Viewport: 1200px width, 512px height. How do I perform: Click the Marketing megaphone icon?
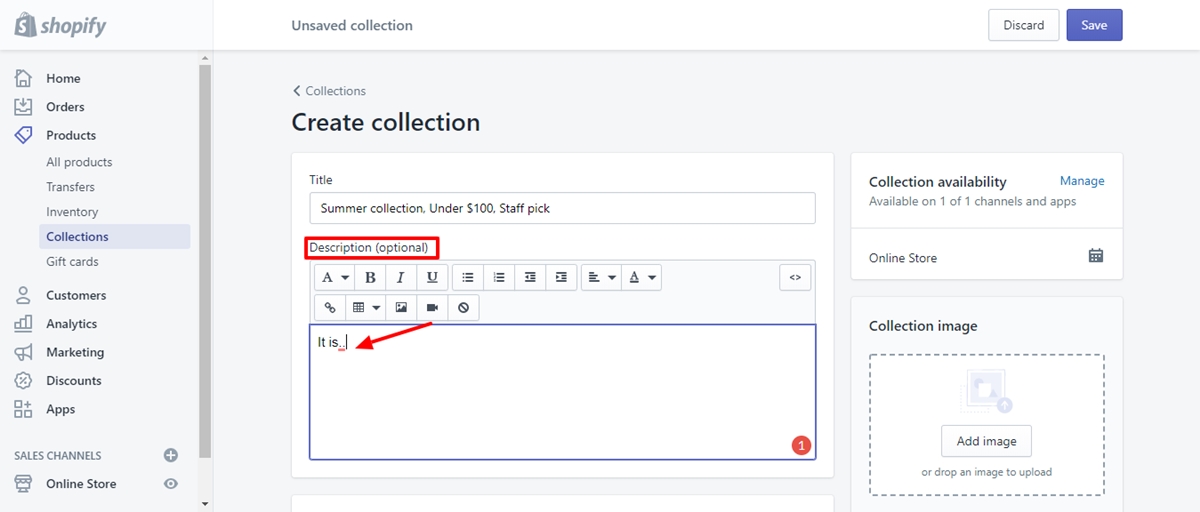pos(23,352)
